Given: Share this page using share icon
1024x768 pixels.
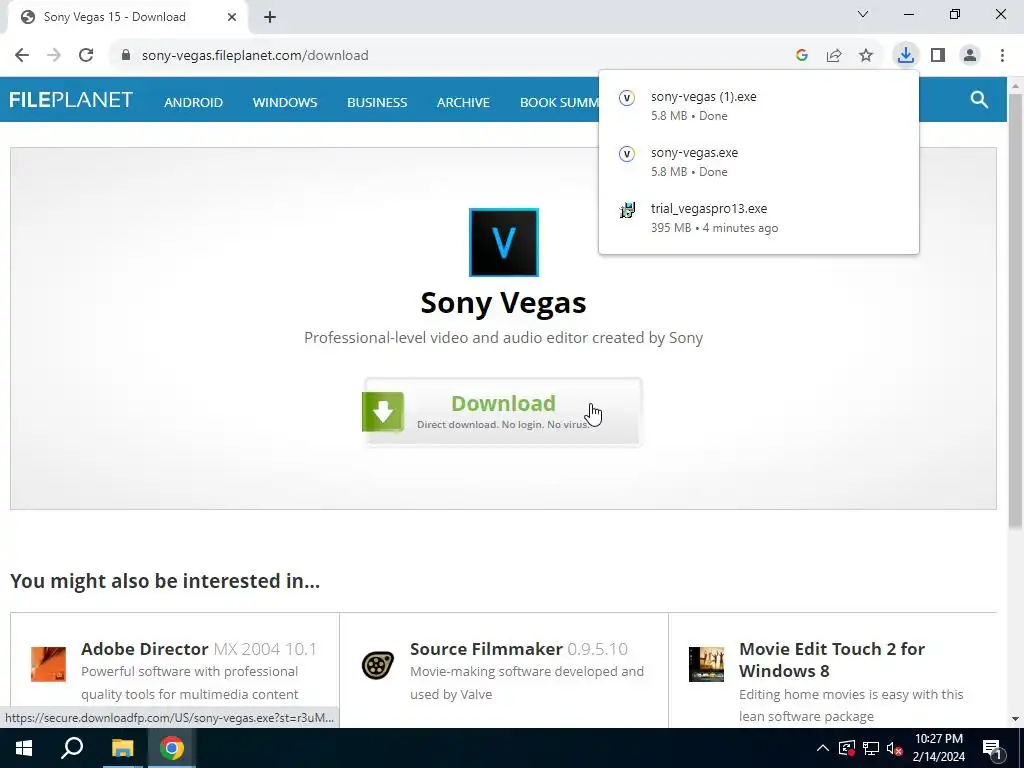Looking at the screenshot, I should pos(834,56).
